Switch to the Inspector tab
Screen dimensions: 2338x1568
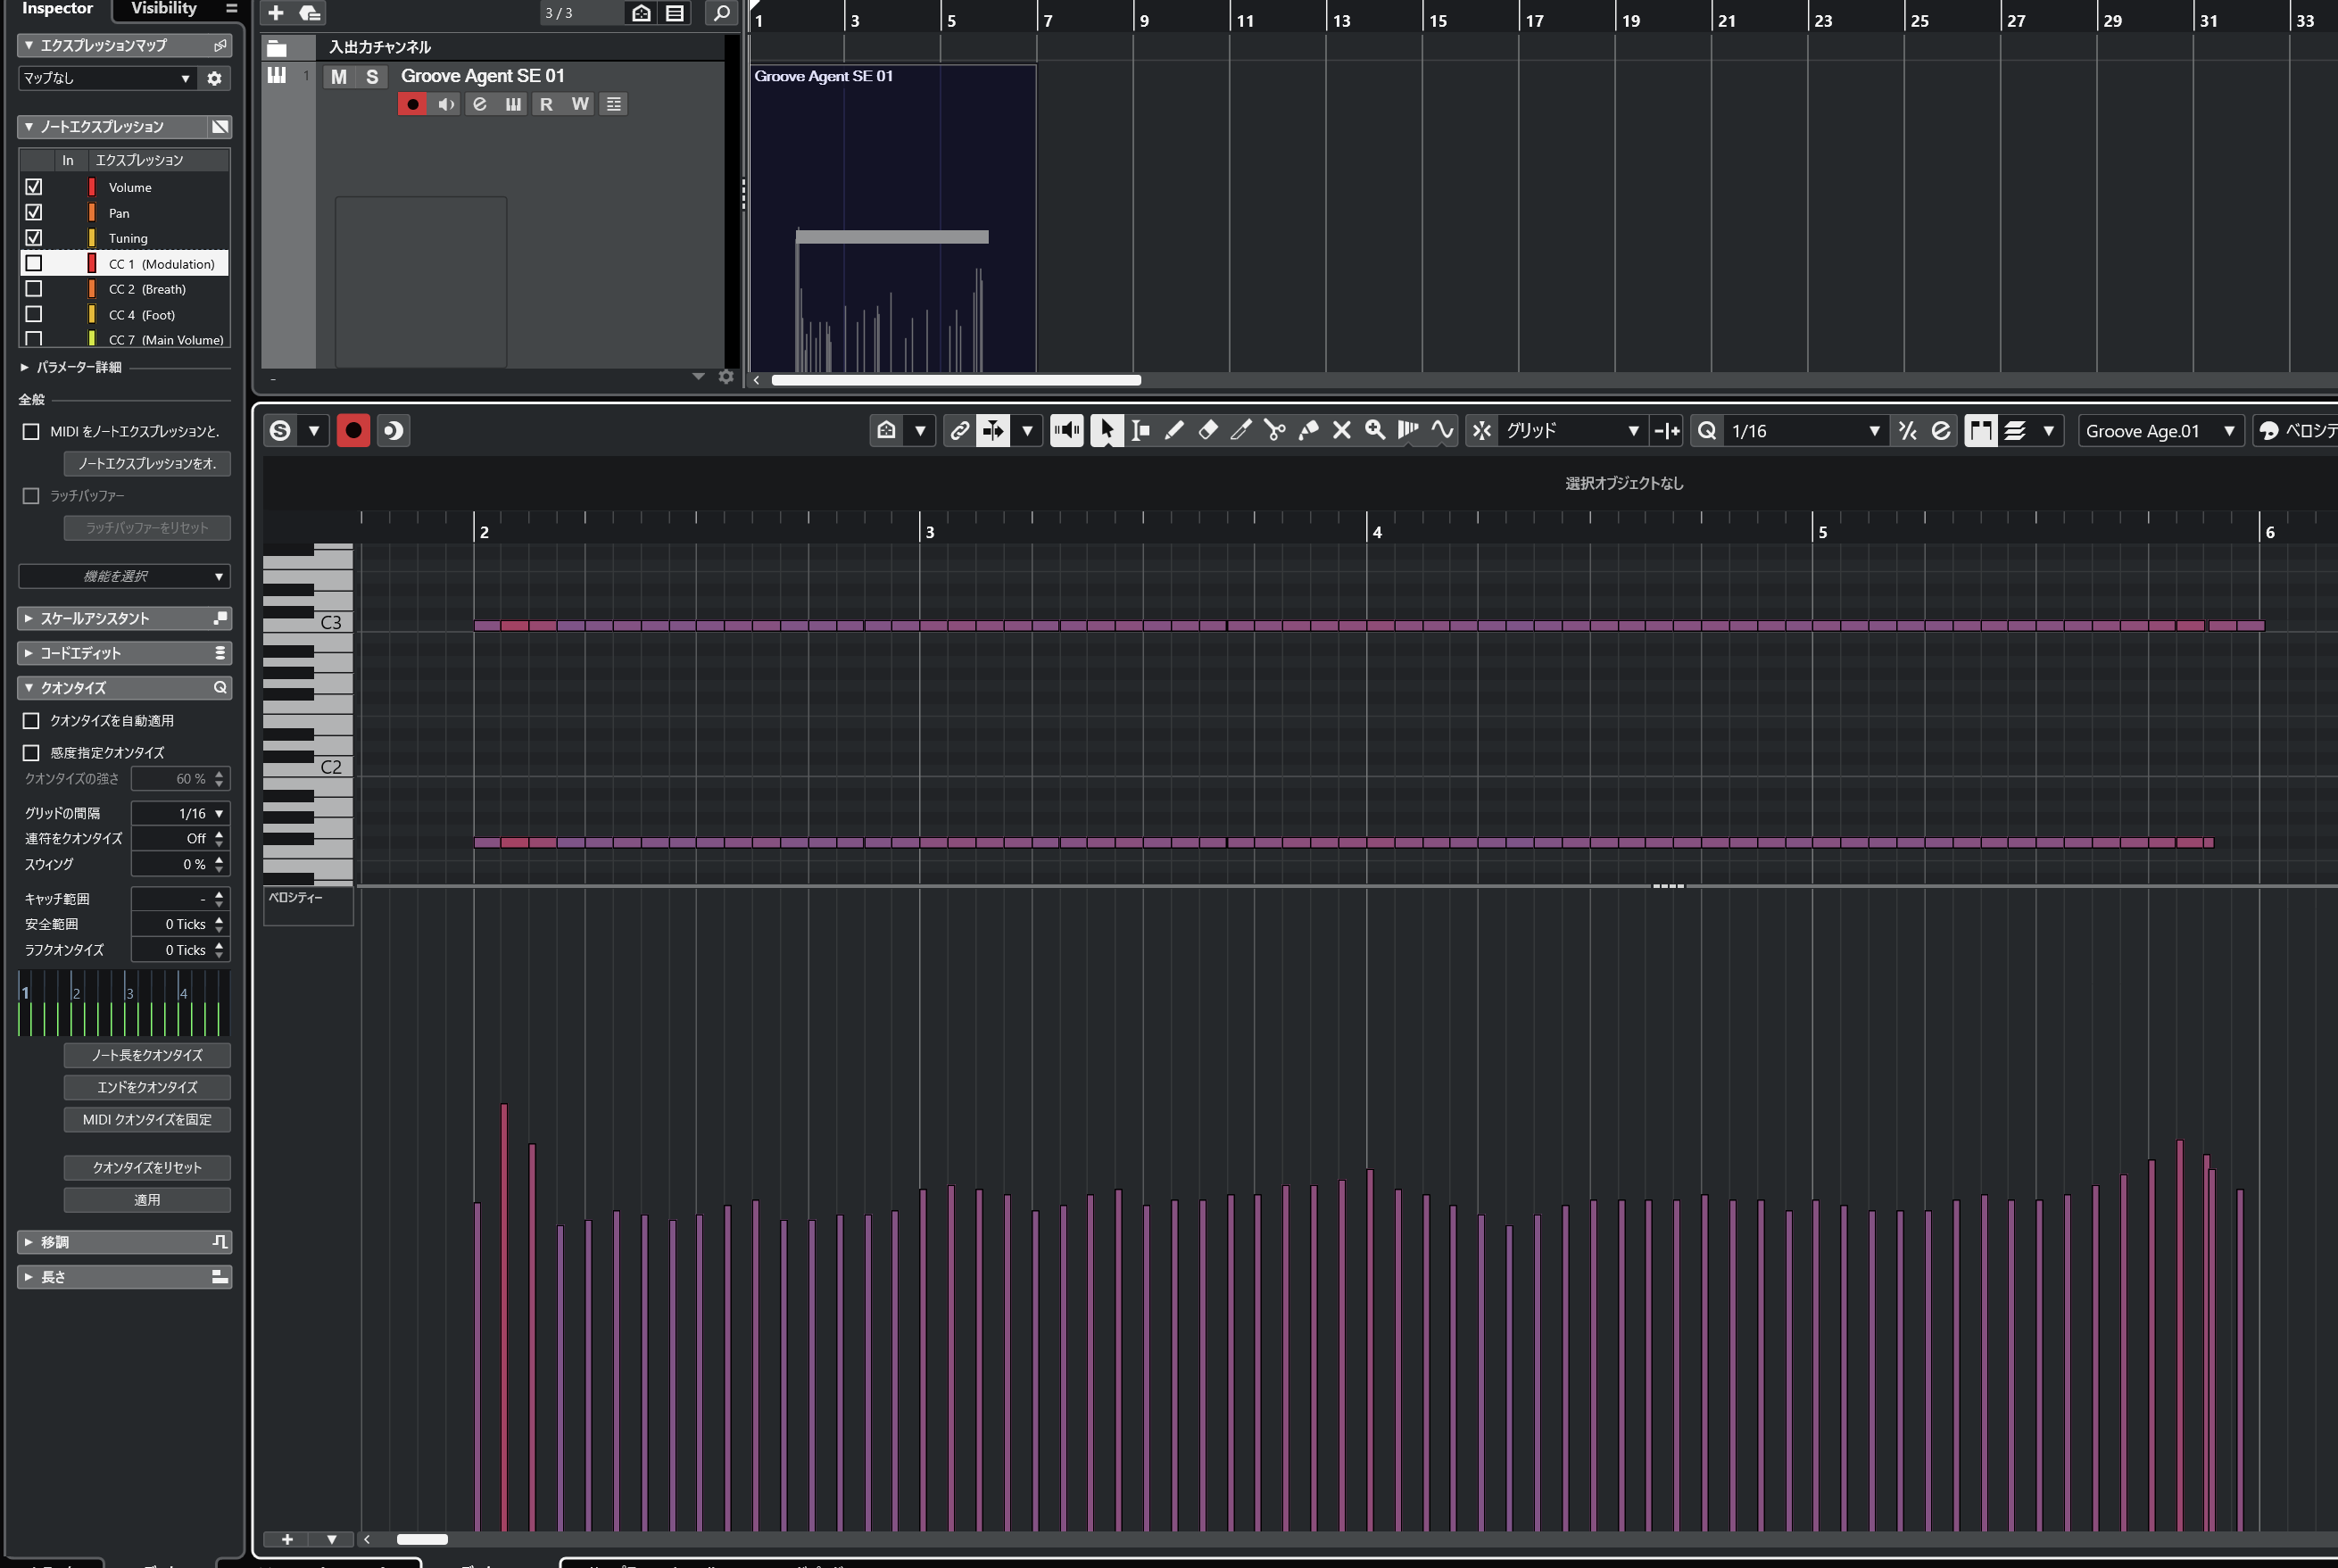click(x=57, y=9)
